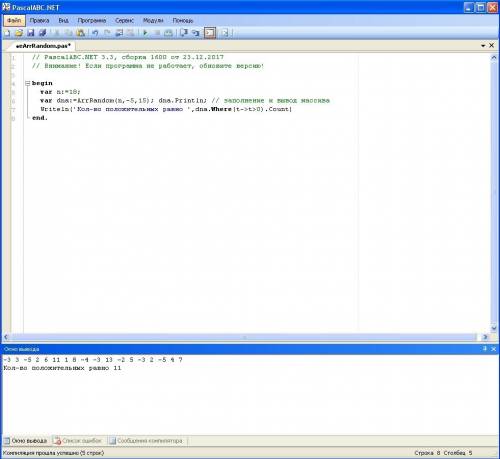Undo last change with the undo arrow

point(95,33)
